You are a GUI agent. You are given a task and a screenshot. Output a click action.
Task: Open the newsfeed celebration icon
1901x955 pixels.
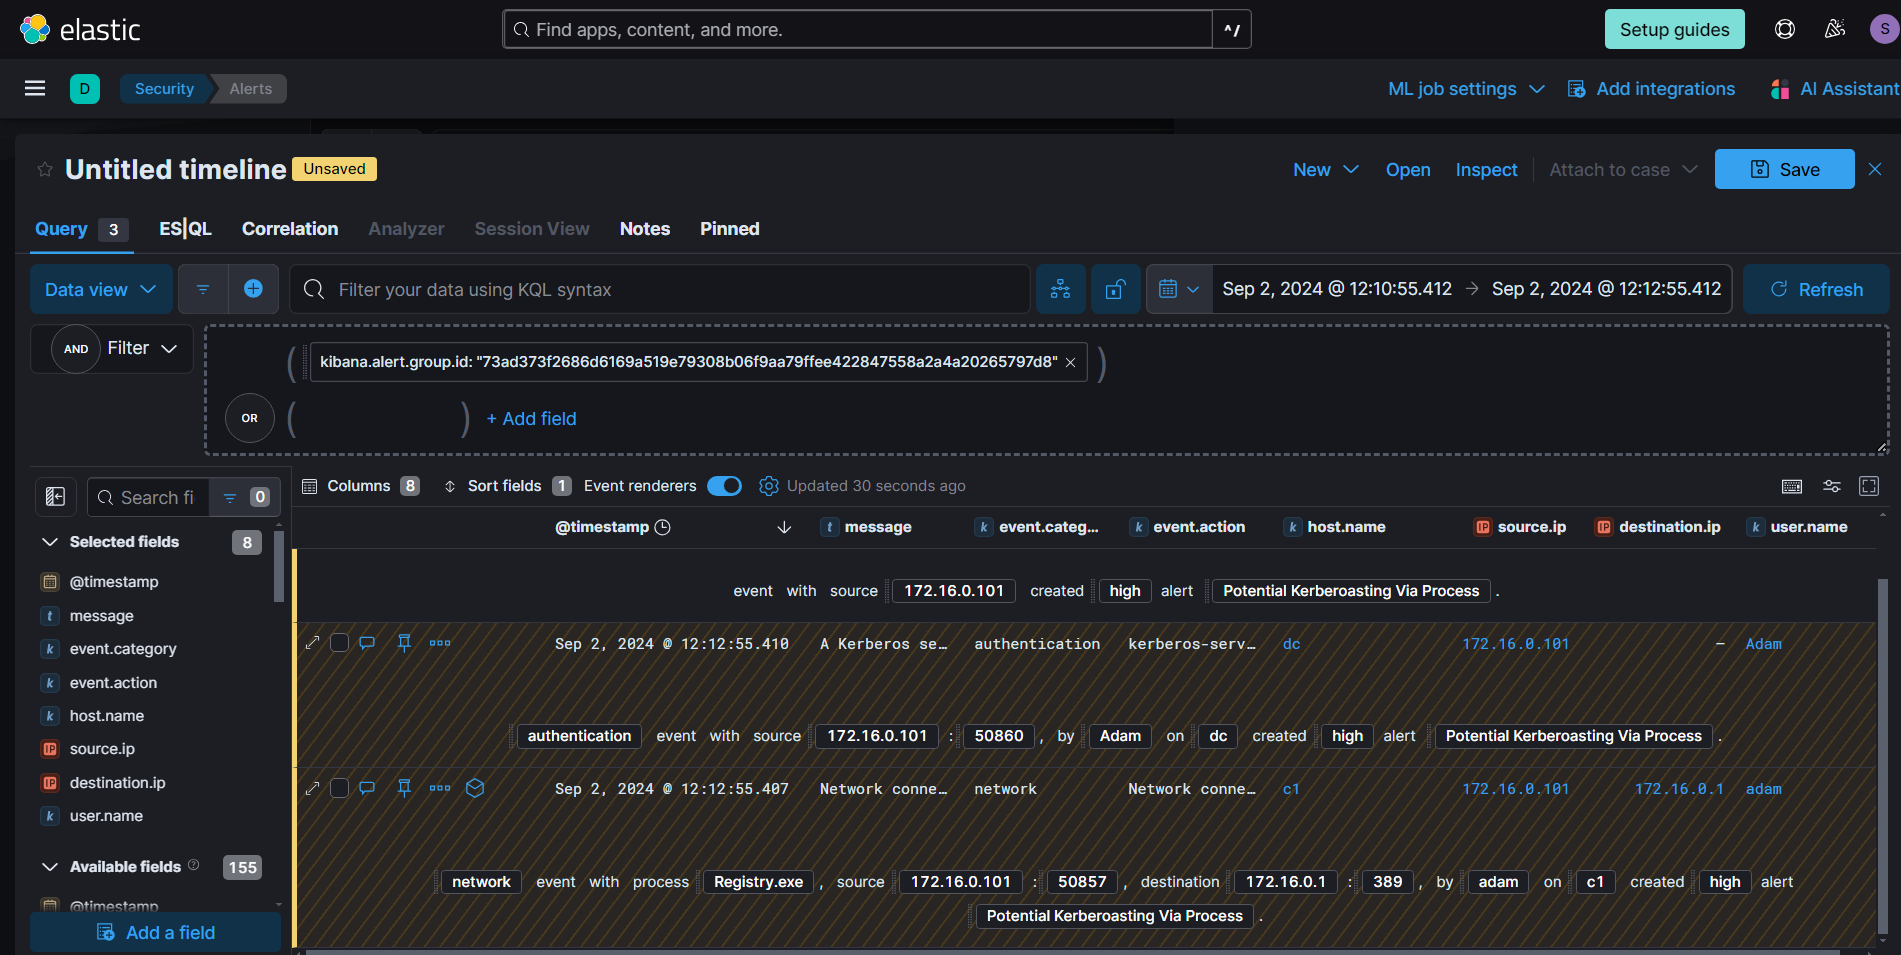click(1835, 29)
